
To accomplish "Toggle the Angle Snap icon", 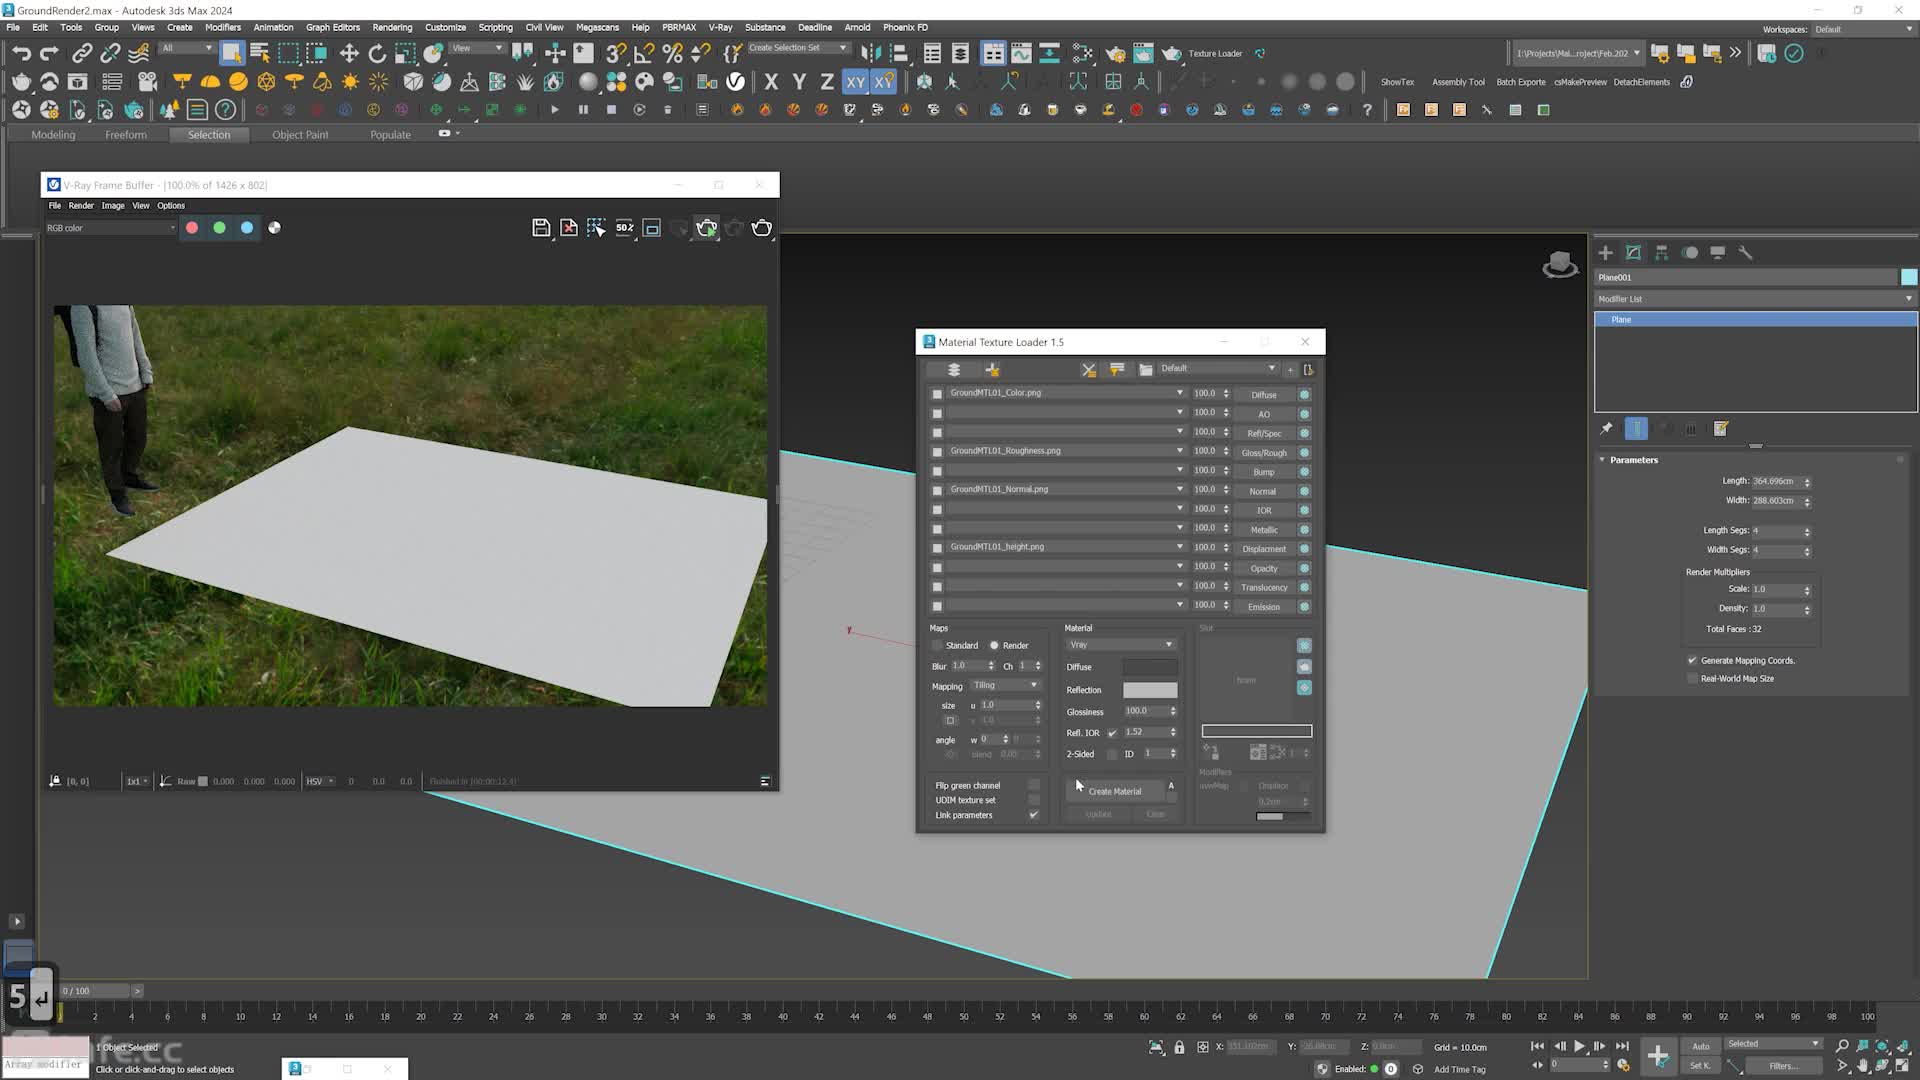I will click(644, 53).
